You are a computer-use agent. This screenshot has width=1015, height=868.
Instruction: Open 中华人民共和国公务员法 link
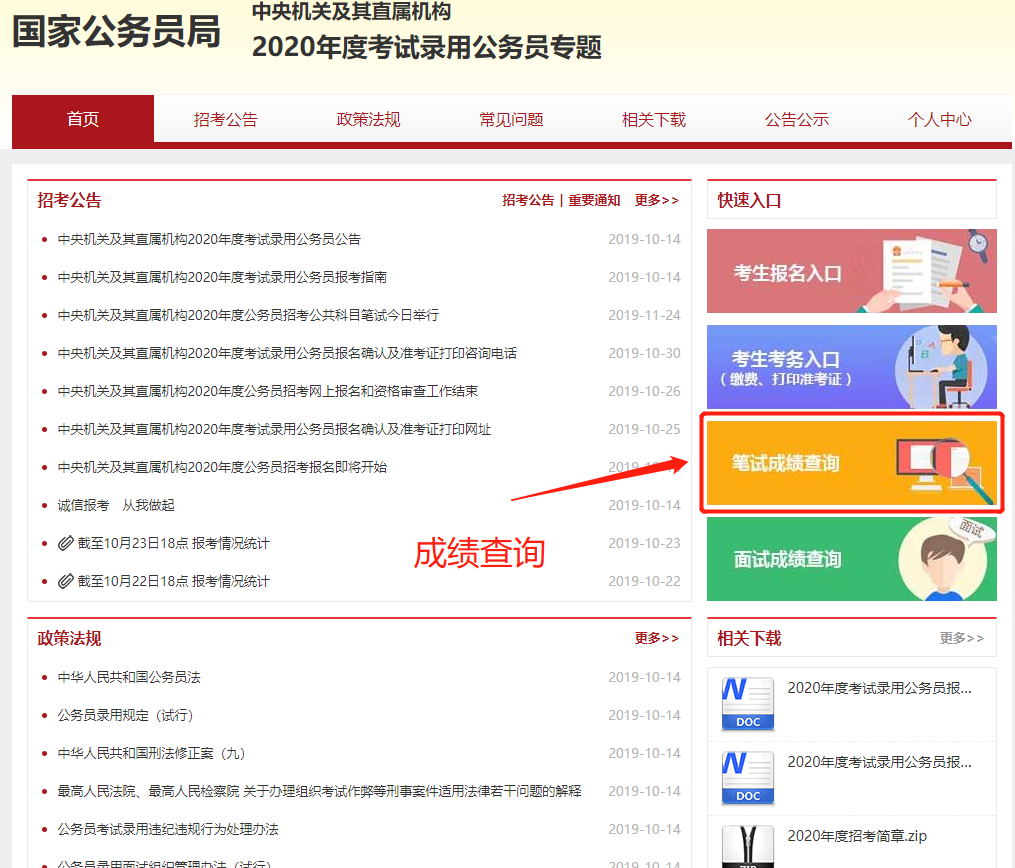click(129, 677)
